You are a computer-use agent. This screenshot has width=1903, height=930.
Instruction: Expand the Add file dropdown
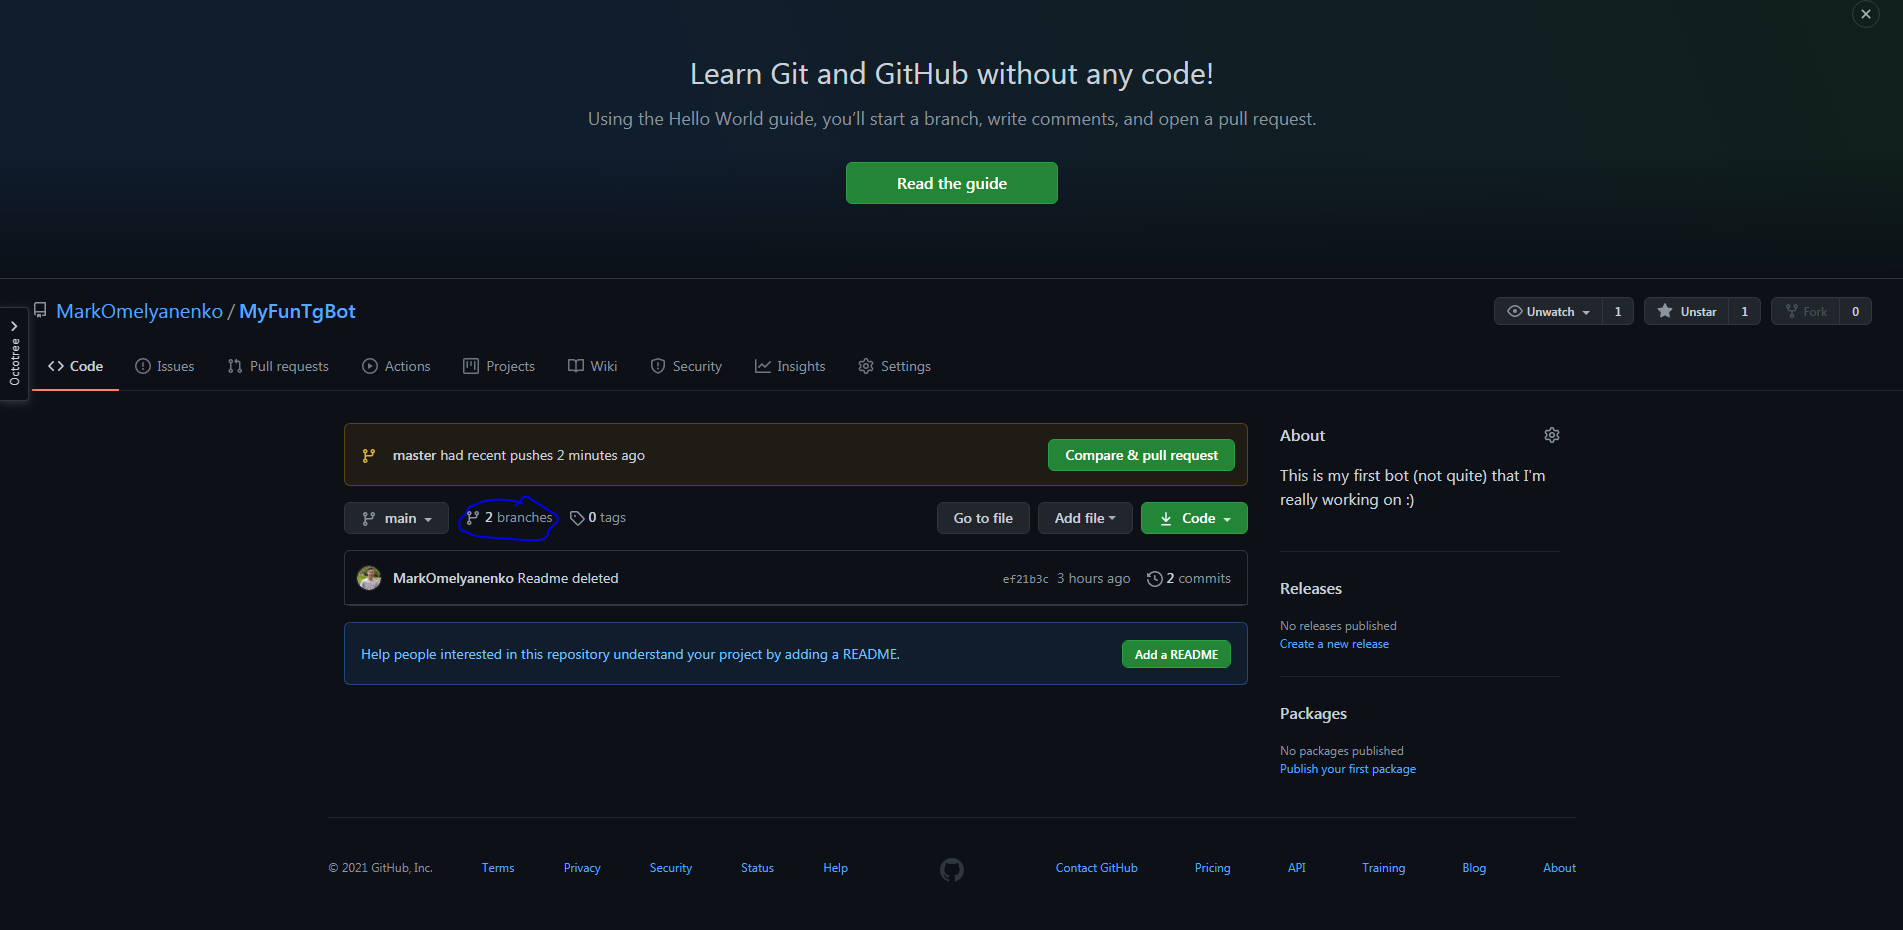click(1085, 518)
